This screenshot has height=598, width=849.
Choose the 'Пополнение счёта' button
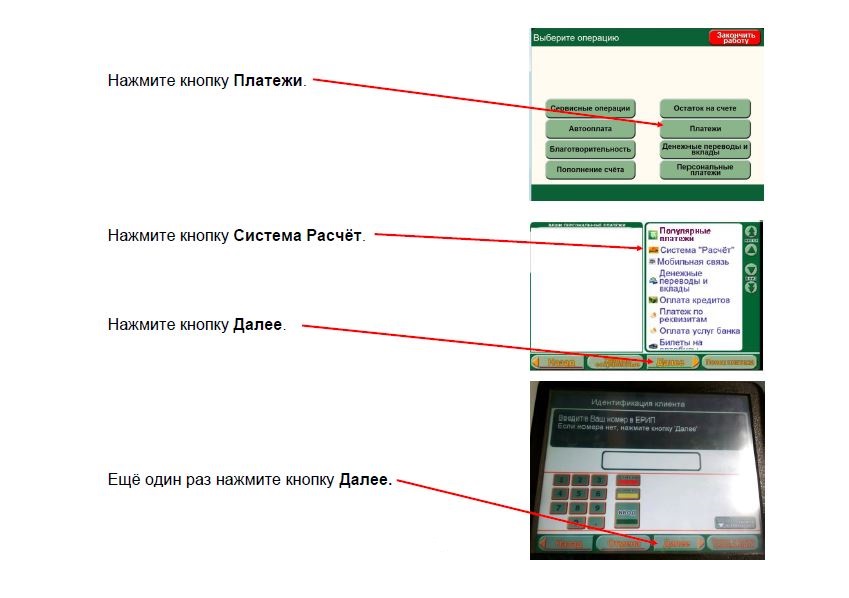tap(590, 170)
